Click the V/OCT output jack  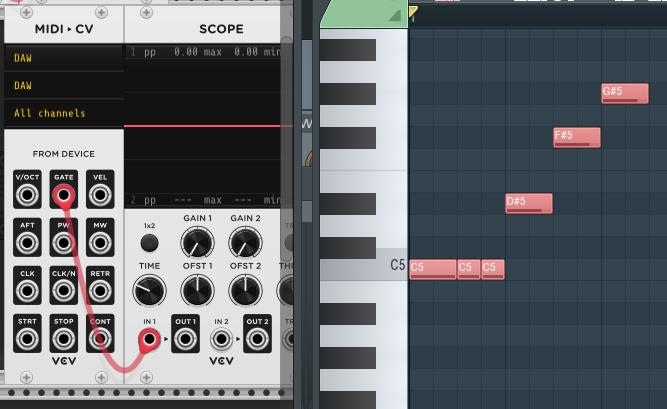pyautogui.click(x=27, y=191)
